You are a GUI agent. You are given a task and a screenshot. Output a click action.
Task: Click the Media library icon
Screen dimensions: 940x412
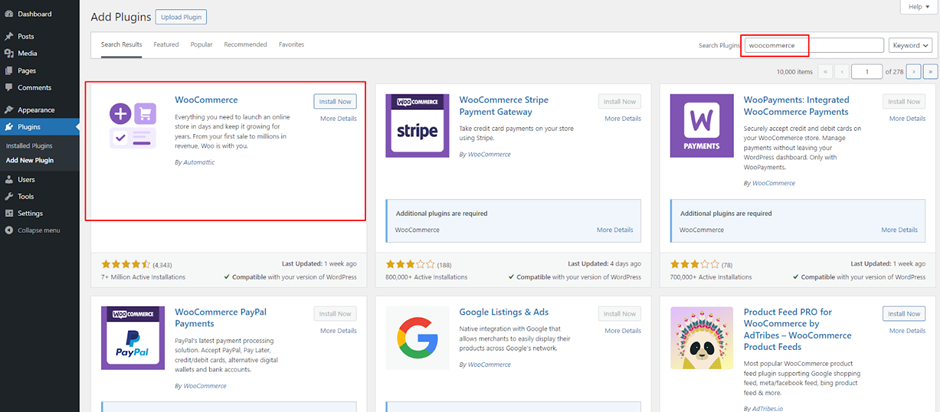(x=9, y=53)
